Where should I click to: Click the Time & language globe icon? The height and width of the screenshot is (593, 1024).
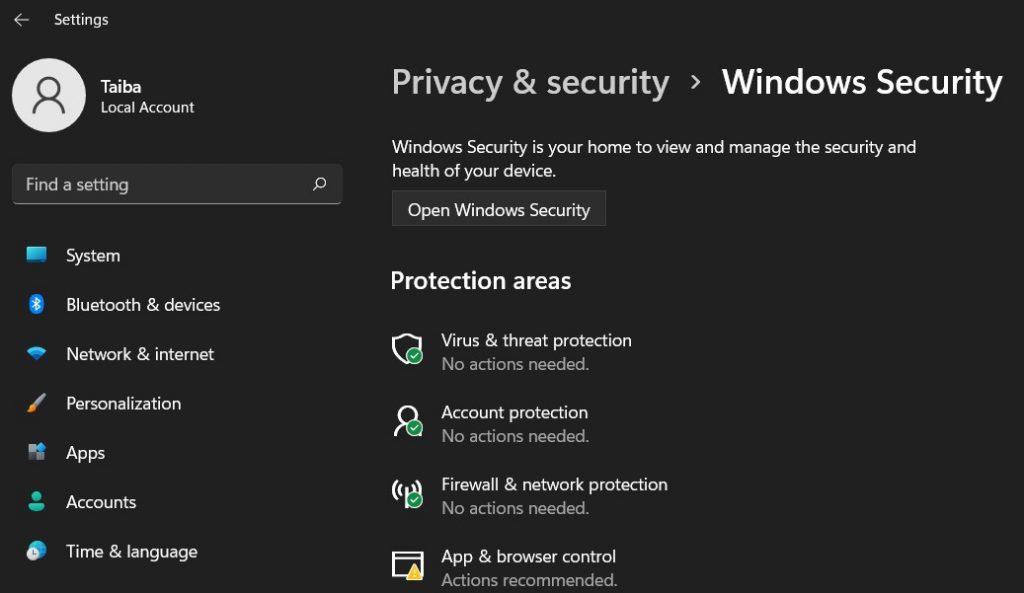pos(37,551)
